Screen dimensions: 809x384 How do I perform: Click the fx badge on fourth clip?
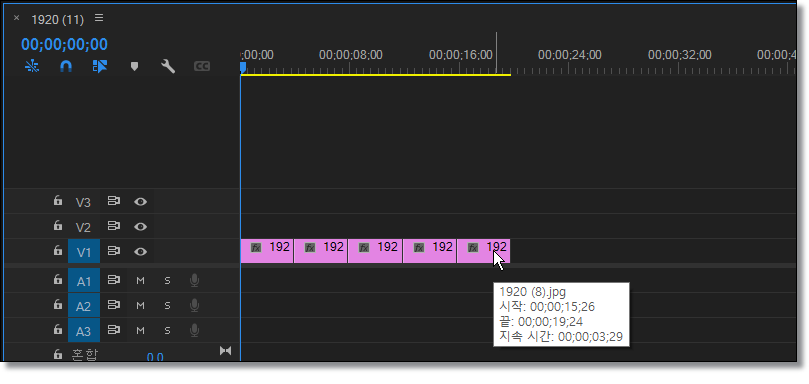(419, 248)
